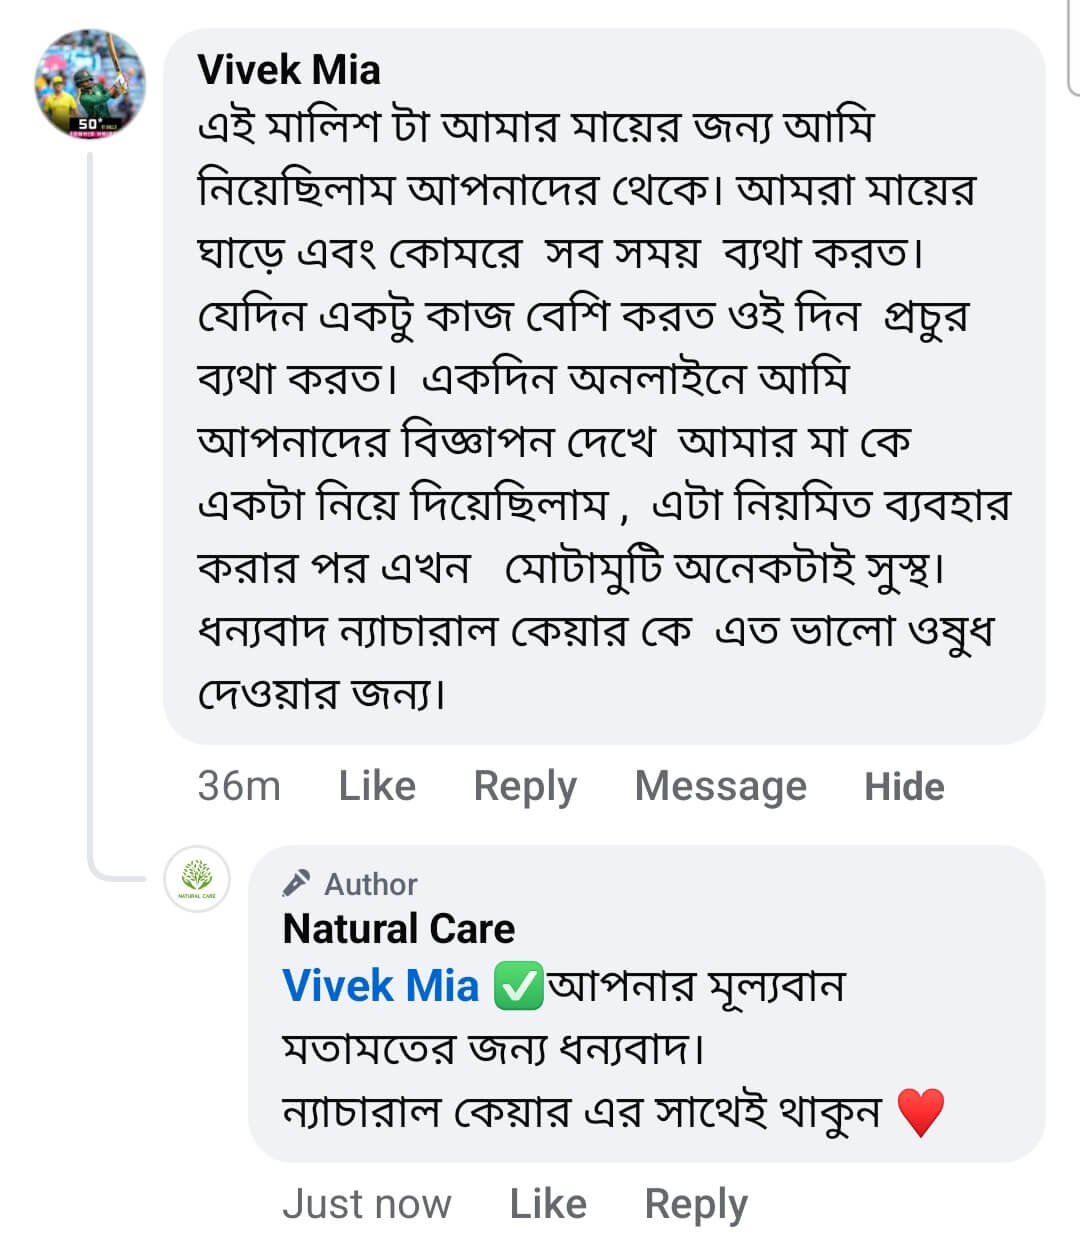Reply under the Natural Care response
This screenshot has height=1257, width=1080.
(696, 1204)
